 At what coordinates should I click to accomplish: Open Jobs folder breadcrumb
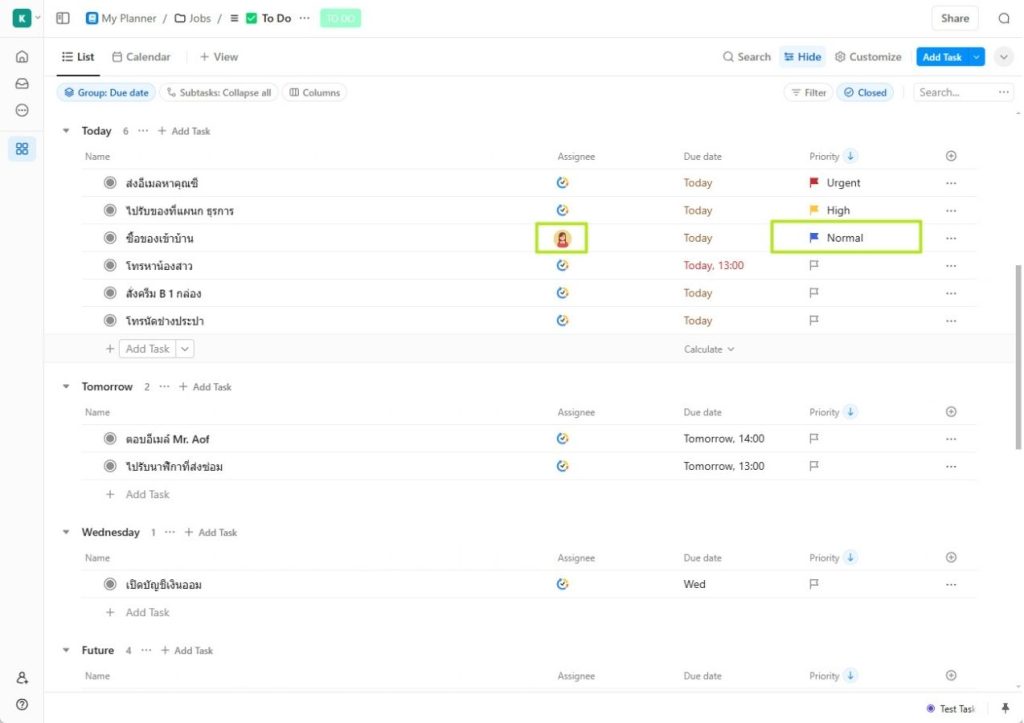point(193,18)
